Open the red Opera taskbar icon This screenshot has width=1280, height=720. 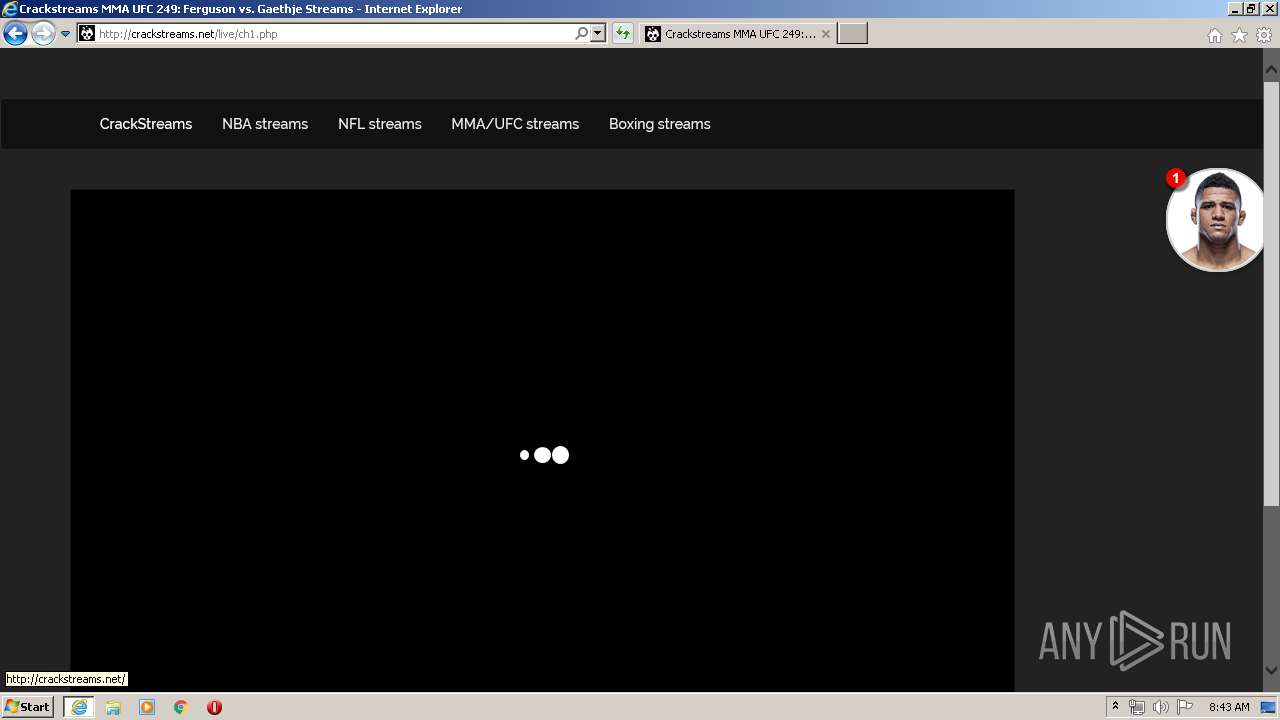214,707
